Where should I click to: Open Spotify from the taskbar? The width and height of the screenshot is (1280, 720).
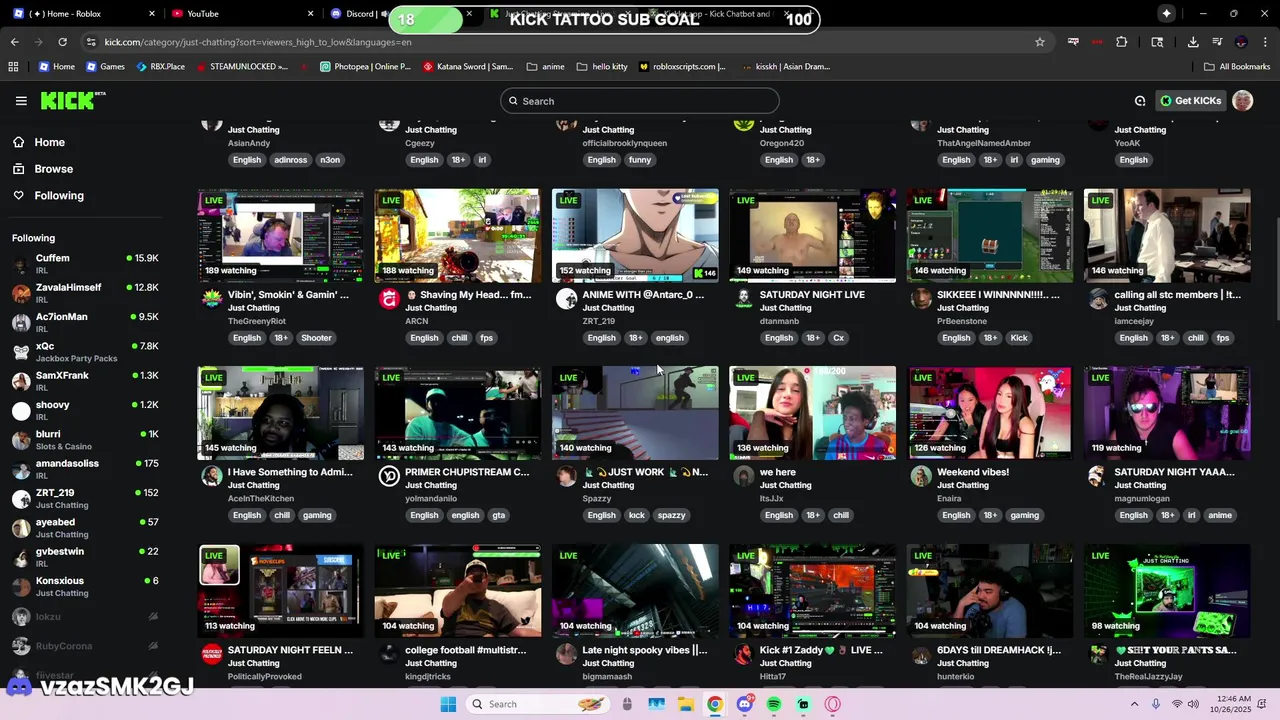[774, 704]
